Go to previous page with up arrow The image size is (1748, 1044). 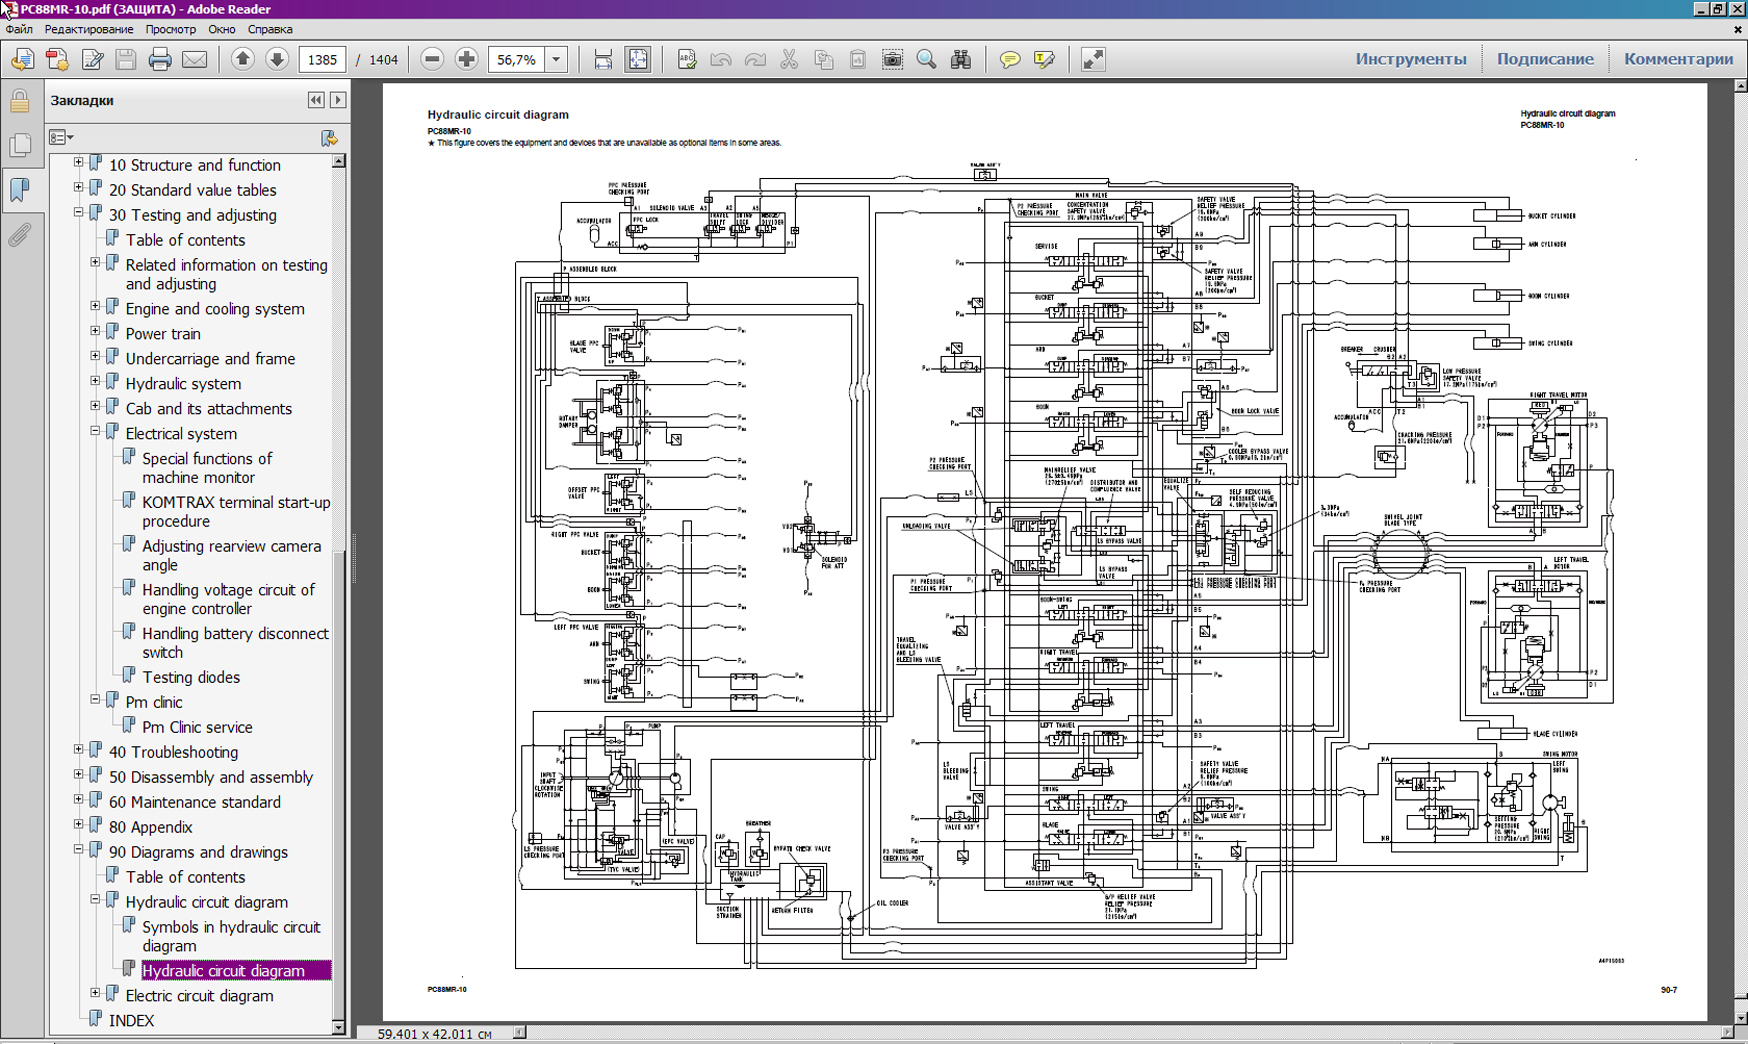click(242, 60)
